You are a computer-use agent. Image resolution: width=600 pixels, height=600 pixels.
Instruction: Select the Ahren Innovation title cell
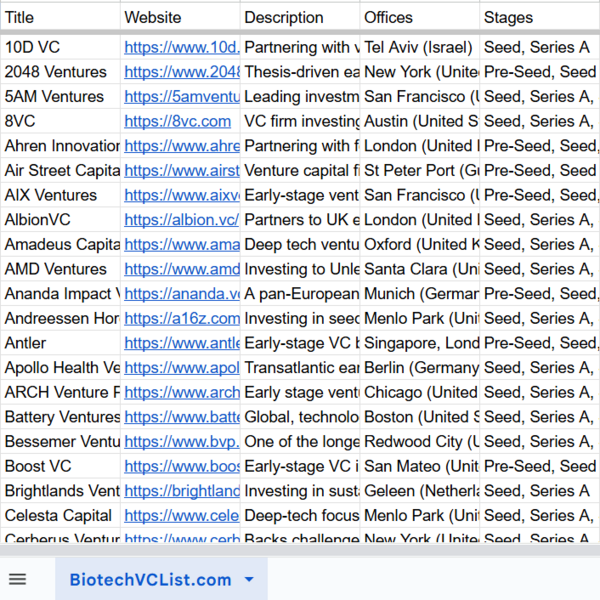(60, 146)
